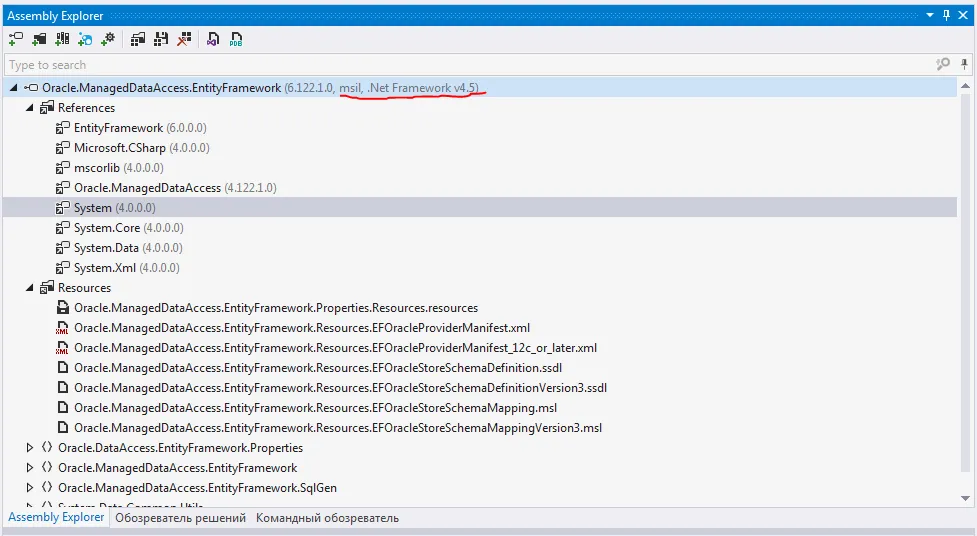Image resolution: width=977 pixels, height=536 pixels.
Task: Click the gear icon with green plus
Action: coord(108,39)
